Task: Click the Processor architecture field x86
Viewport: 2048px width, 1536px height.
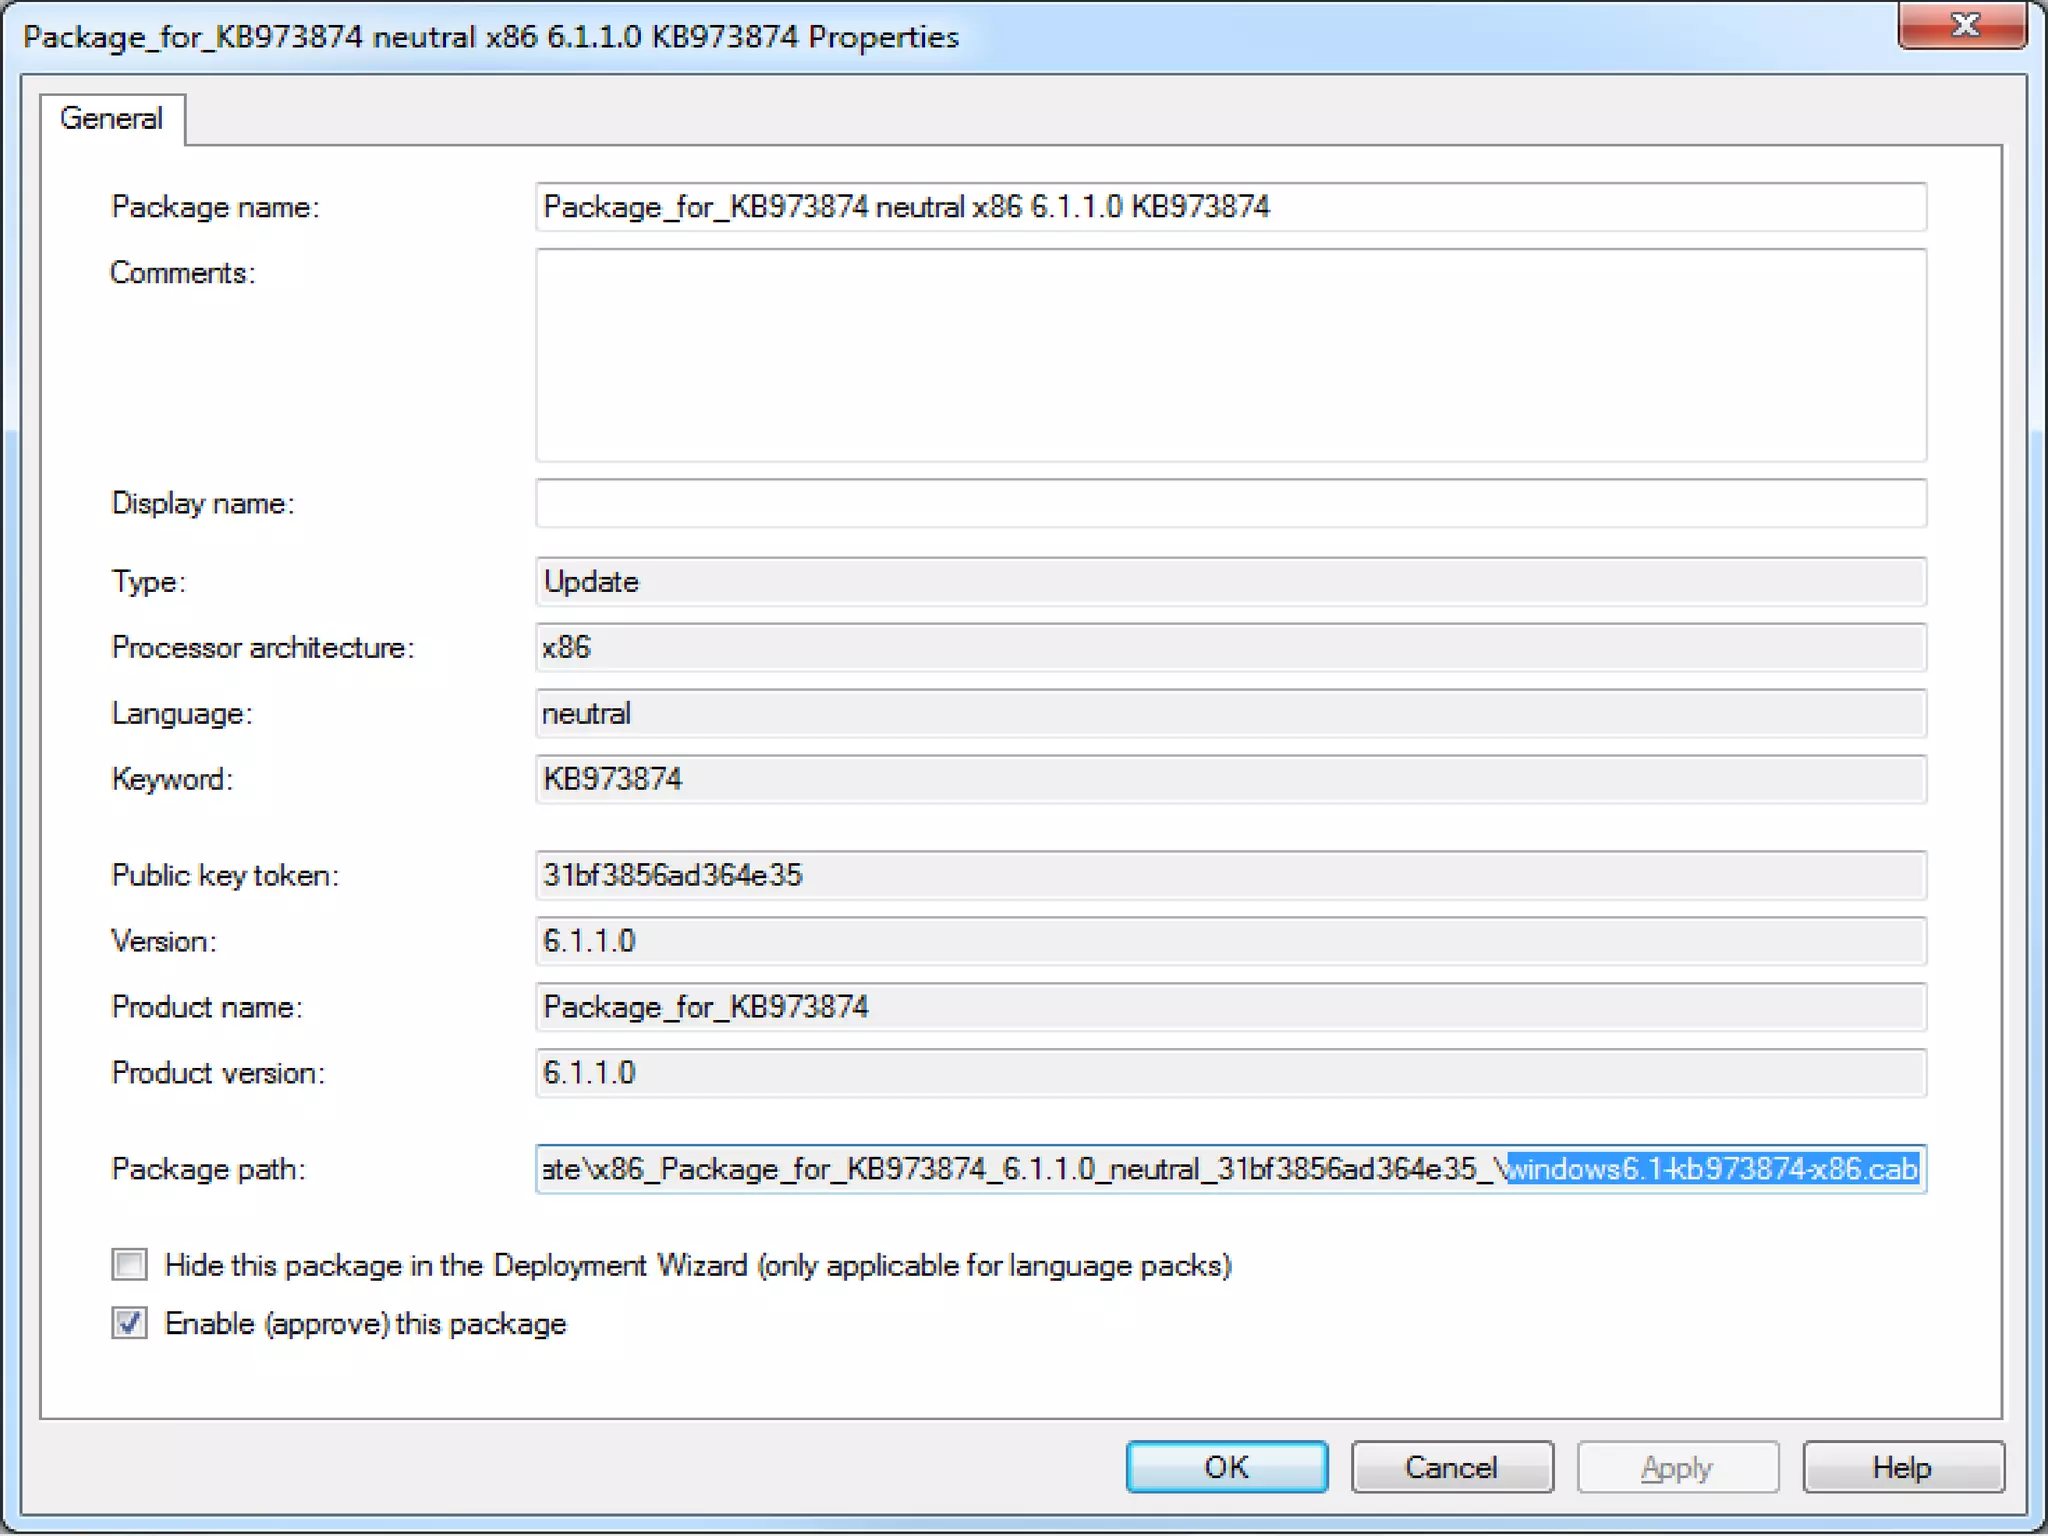Action: point(1231,648)
